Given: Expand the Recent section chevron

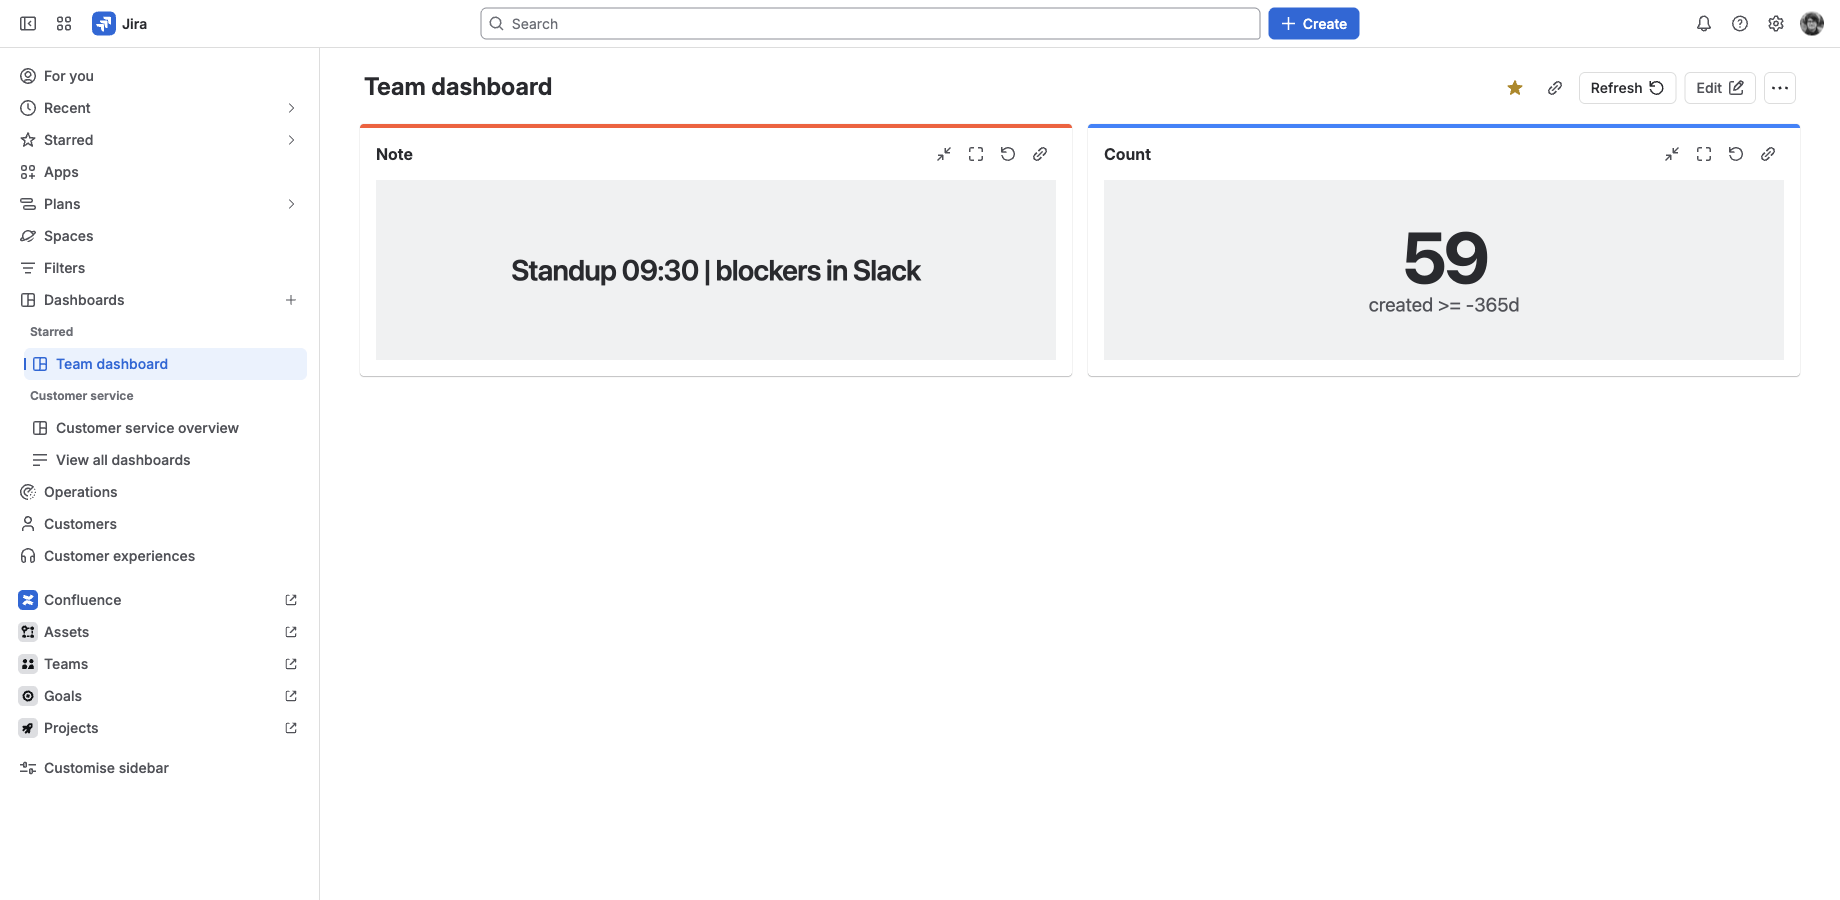Looking at the screenshot, I should [291, 108].
